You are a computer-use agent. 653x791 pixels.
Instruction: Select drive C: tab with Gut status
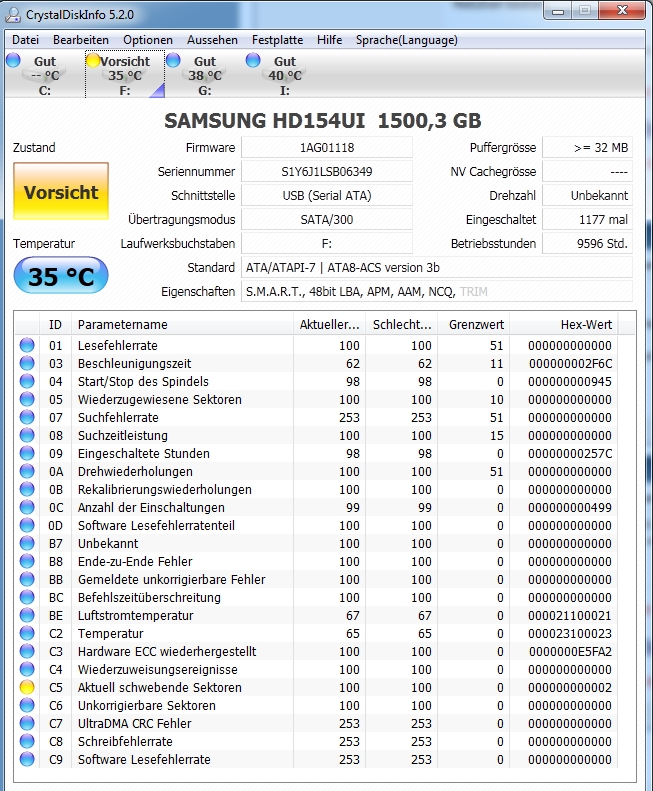coord(44,75)
